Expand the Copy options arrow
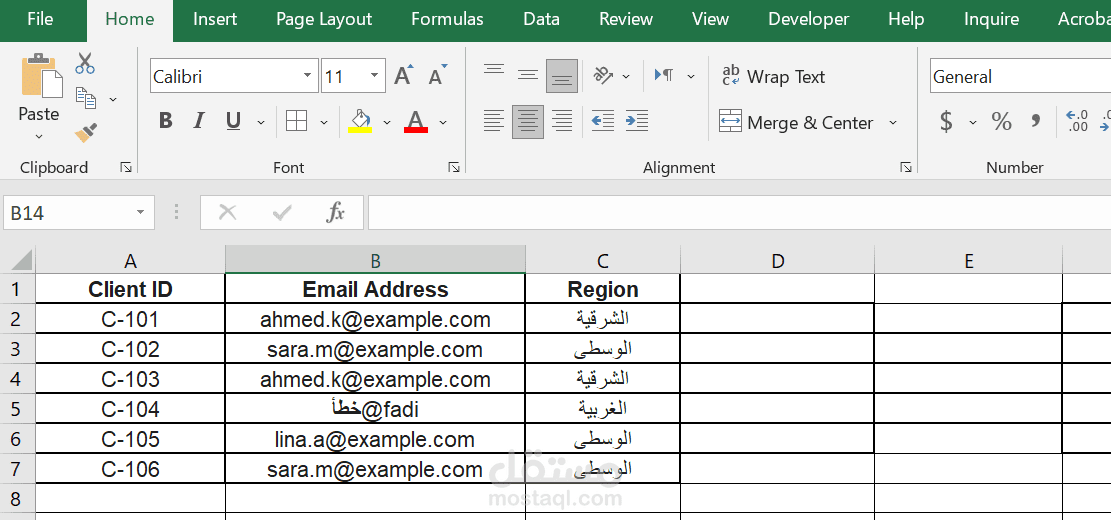1111x520 pixels. pyautogui.click(x=113, y=99)
